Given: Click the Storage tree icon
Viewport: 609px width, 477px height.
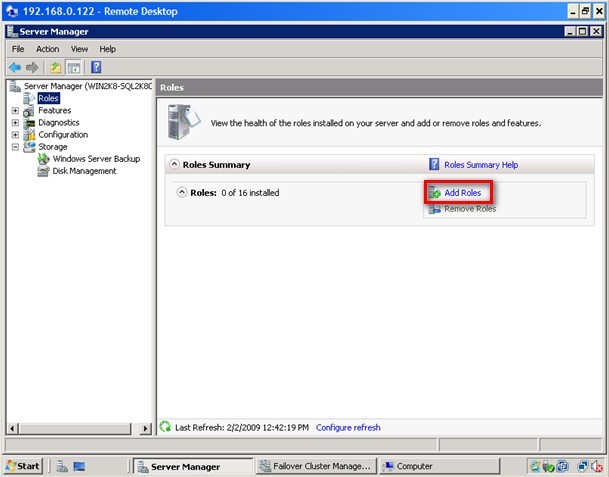Looking at the screenshot, I should (29, 147).
